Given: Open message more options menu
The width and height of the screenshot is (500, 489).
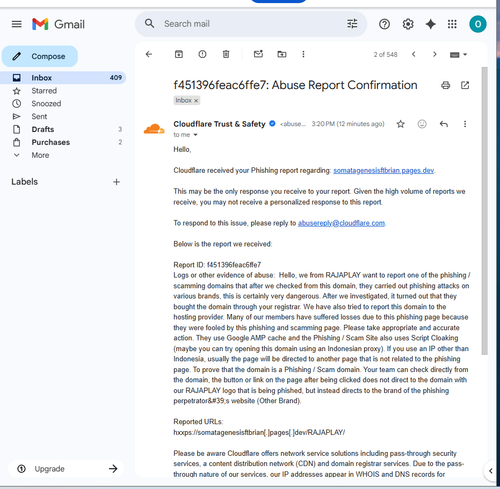Looking at the screenshot, I should (x=465, y=124).
